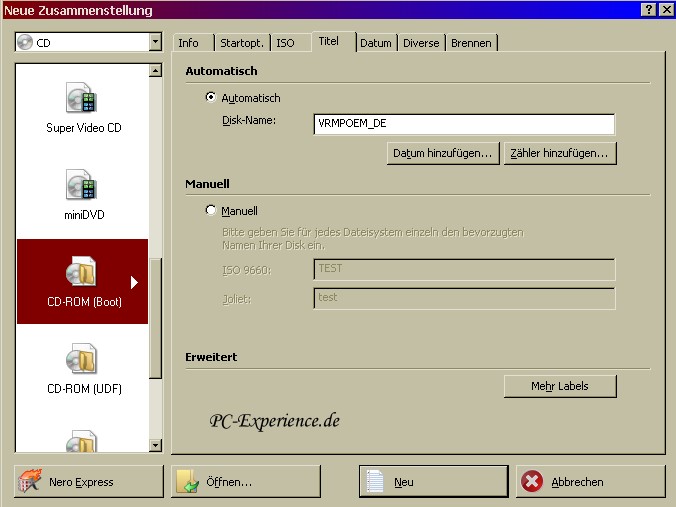Select the CD-ROM (Boot) compilation icon

pos(81,273)
